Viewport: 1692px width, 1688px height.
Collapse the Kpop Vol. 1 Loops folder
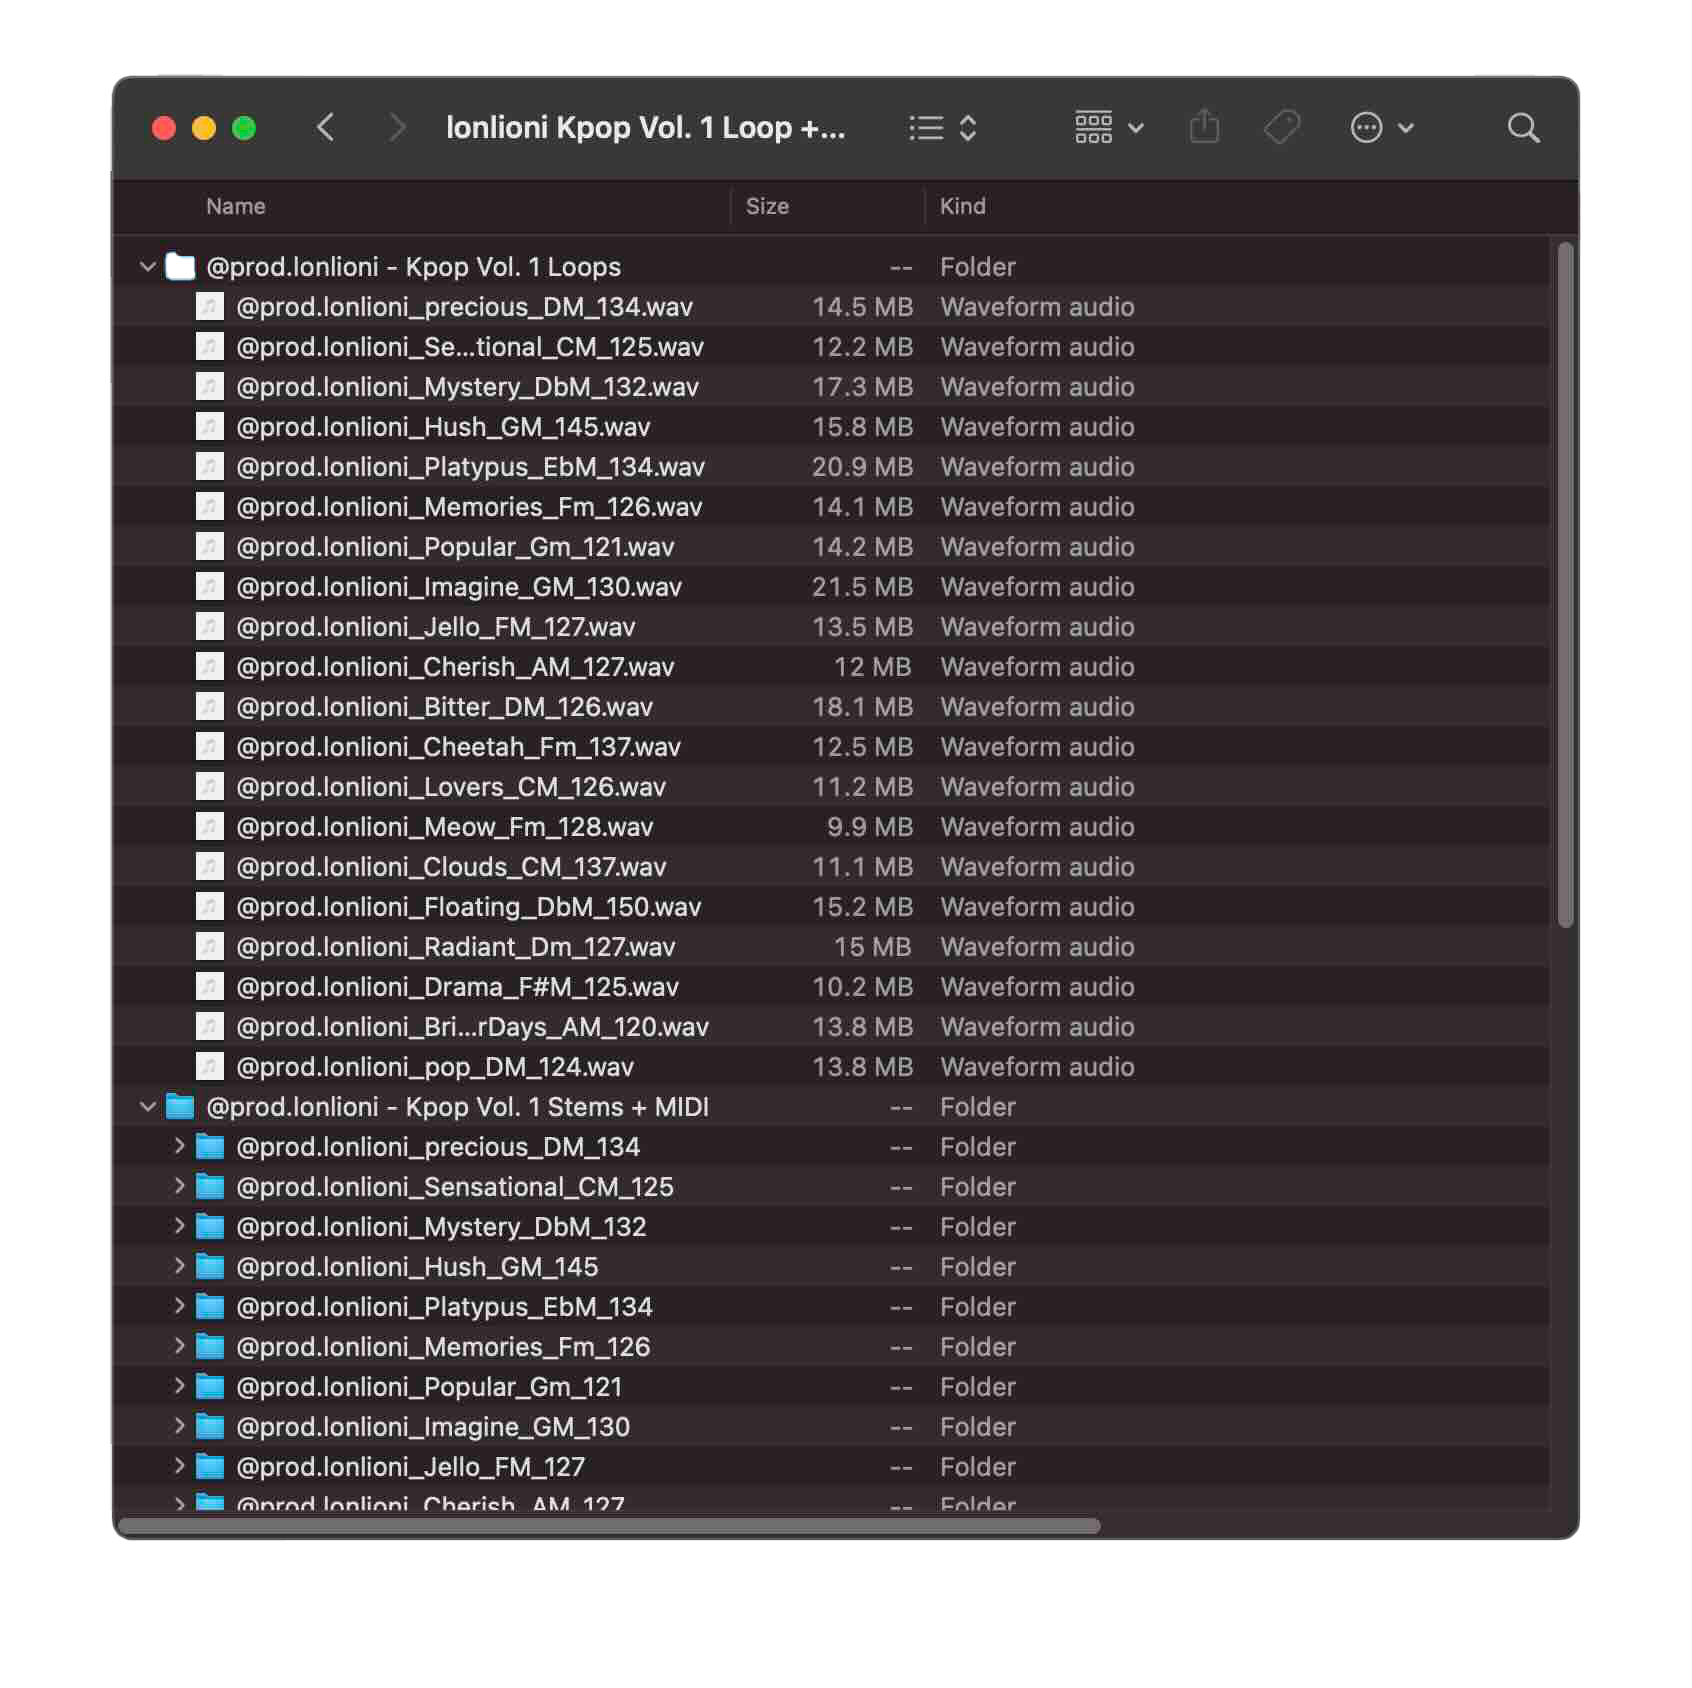point(148,267)
